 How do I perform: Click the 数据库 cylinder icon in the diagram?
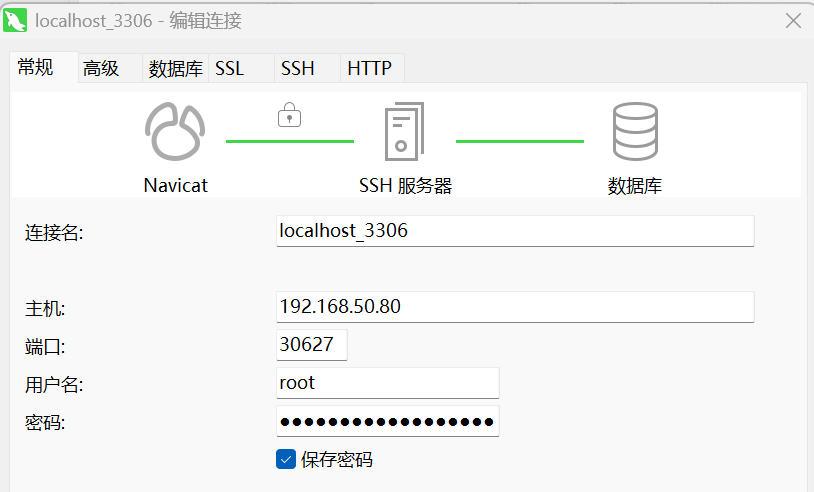click(635, 132)
